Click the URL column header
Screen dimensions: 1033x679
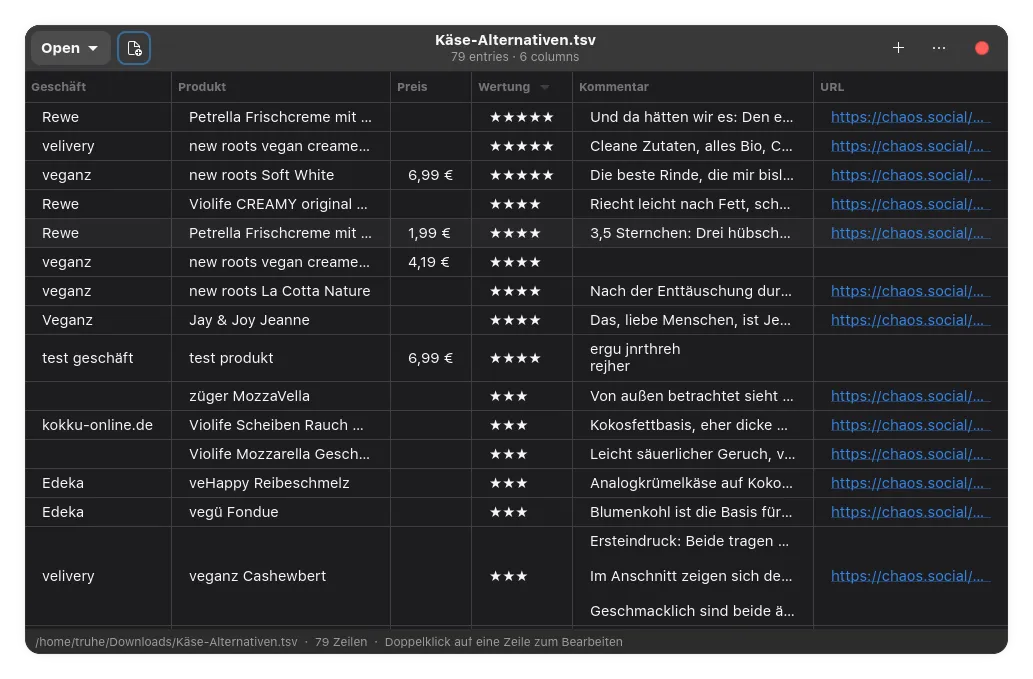832,87
